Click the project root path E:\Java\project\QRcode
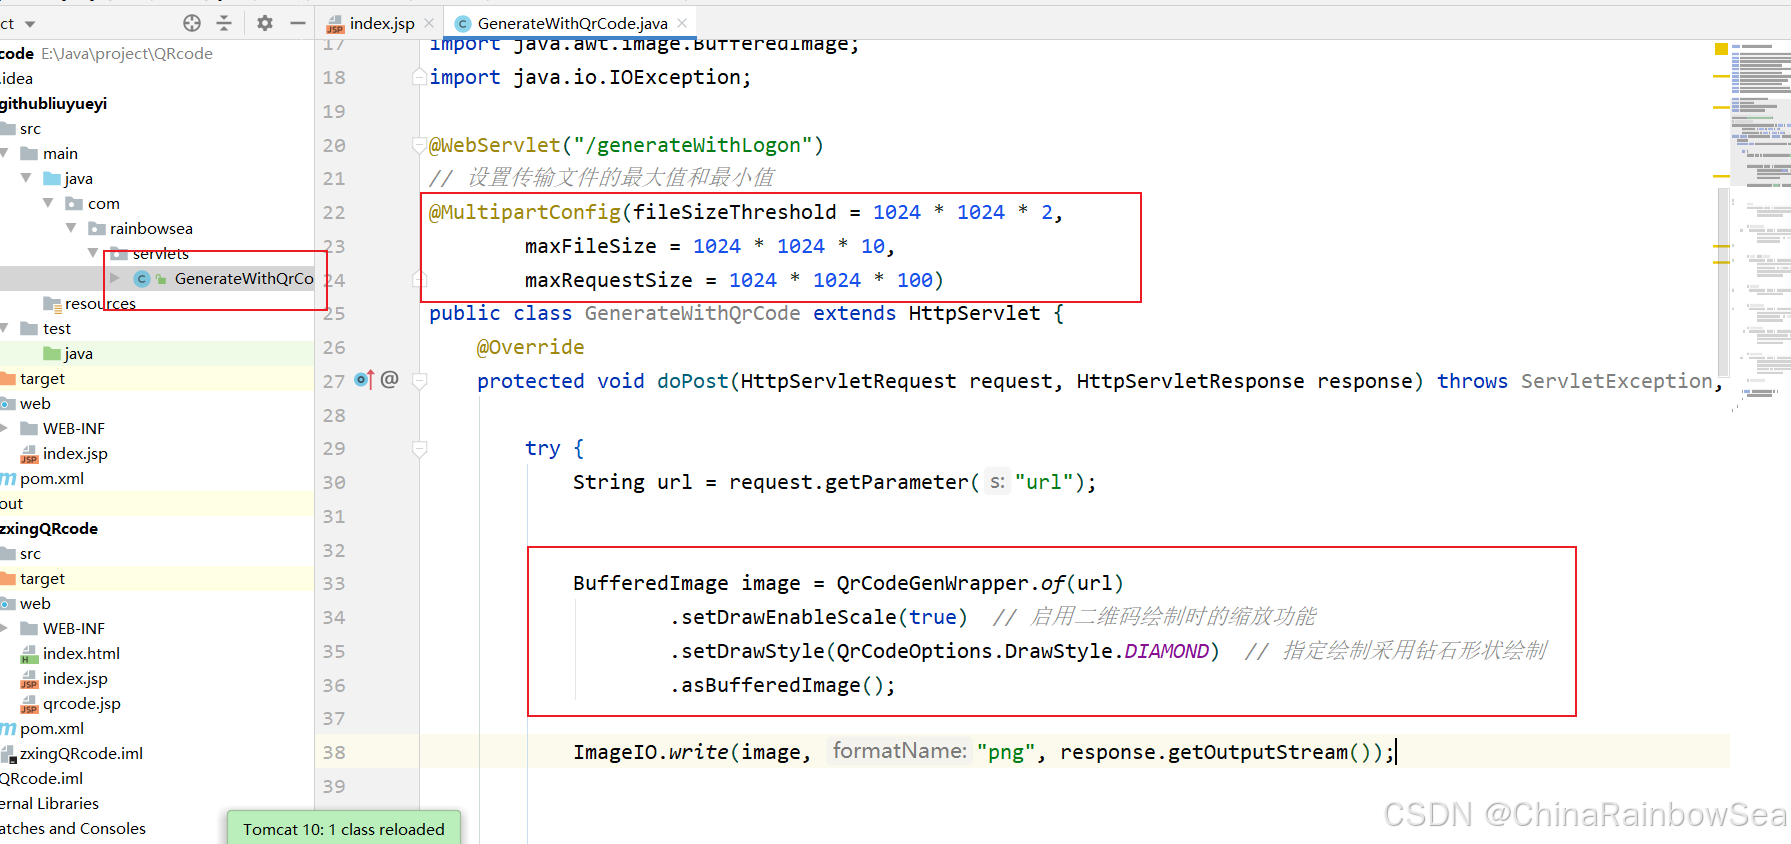1791x844 pixels. [x=127, y=53]
